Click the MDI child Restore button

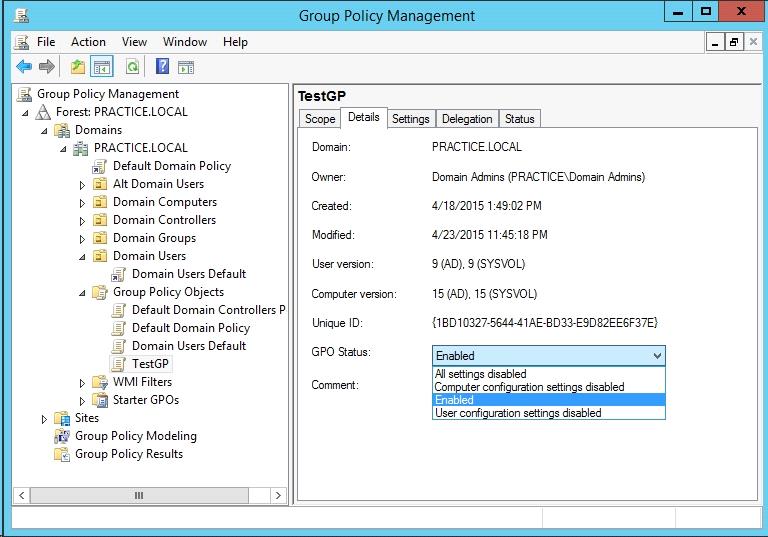[734, 42]
